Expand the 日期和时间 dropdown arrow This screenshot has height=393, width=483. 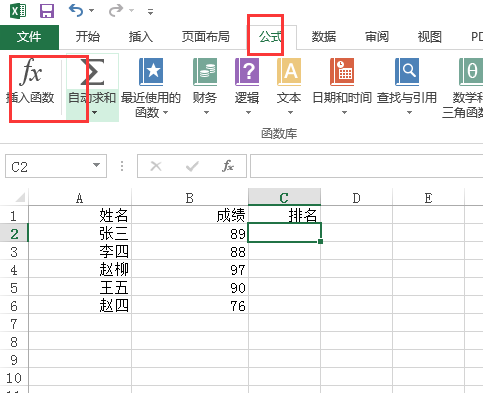tap(345, 113)
